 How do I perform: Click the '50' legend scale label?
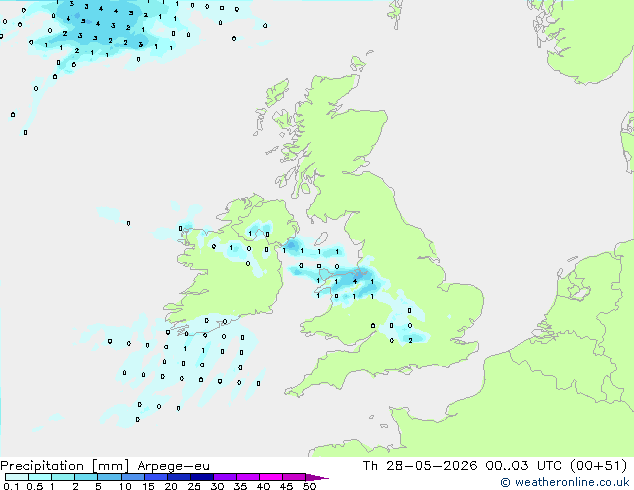pyautogui.click(x=310, y=486)
